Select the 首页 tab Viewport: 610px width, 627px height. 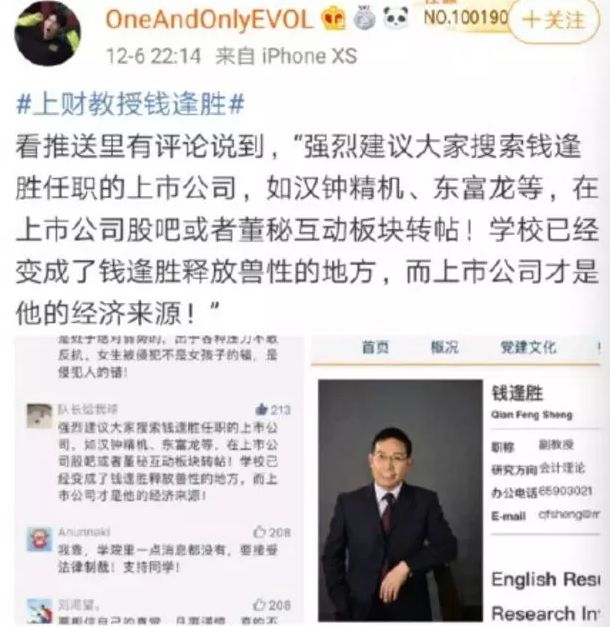point(375,347)
